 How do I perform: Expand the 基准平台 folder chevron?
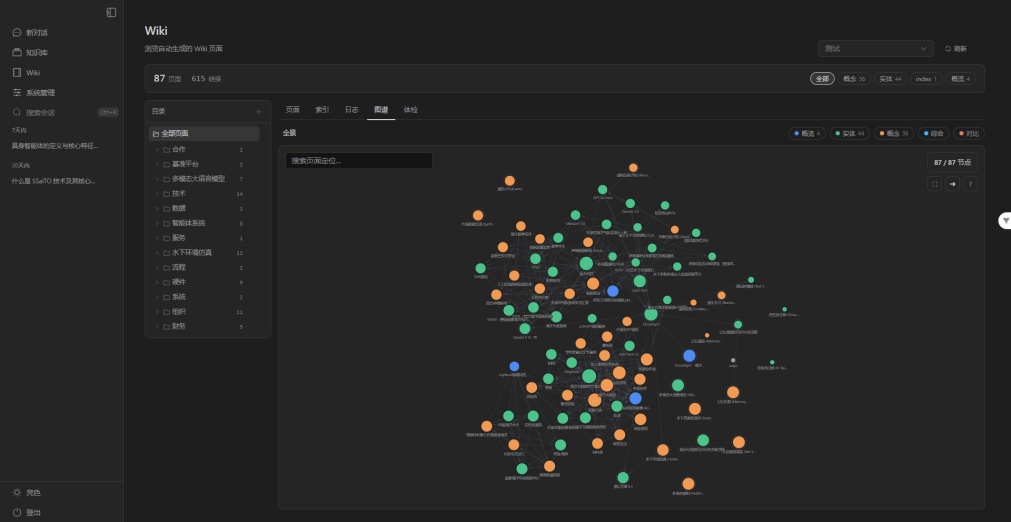click(x=157, y=164)
